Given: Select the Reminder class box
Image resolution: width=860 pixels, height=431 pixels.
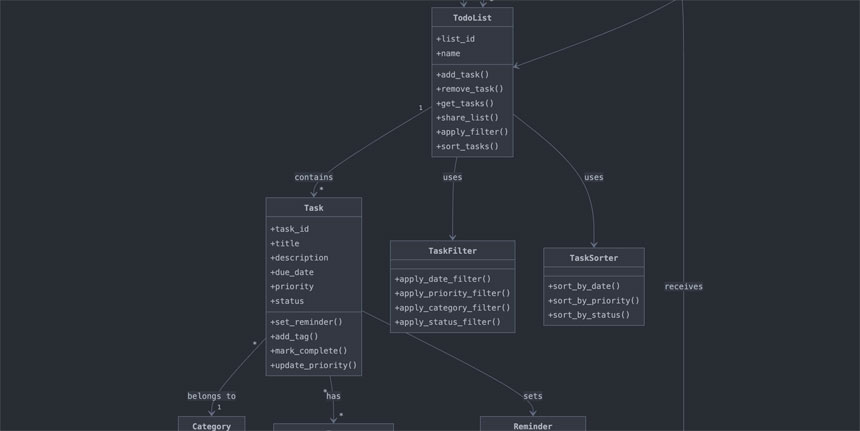Looking at the screenshot, I should [x=532, y=425].
